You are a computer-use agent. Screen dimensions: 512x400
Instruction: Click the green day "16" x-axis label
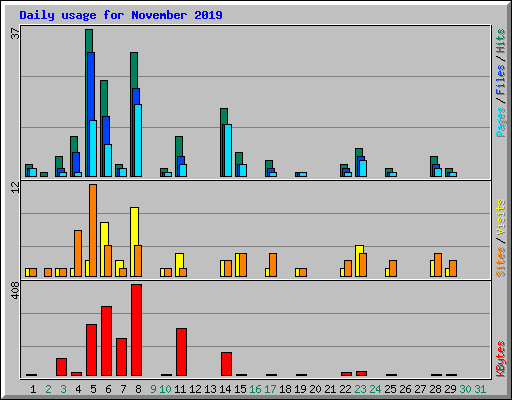pyautogui.click(x=255, y=389)
